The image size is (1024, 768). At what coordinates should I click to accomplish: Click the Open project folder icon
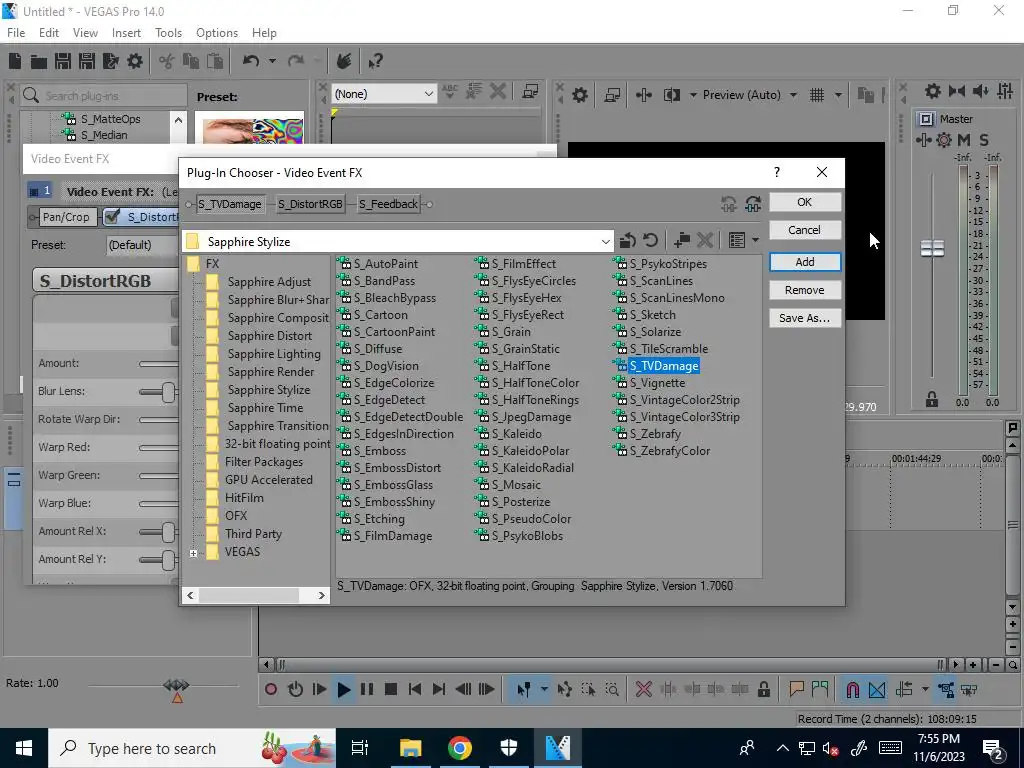(39, 61)
